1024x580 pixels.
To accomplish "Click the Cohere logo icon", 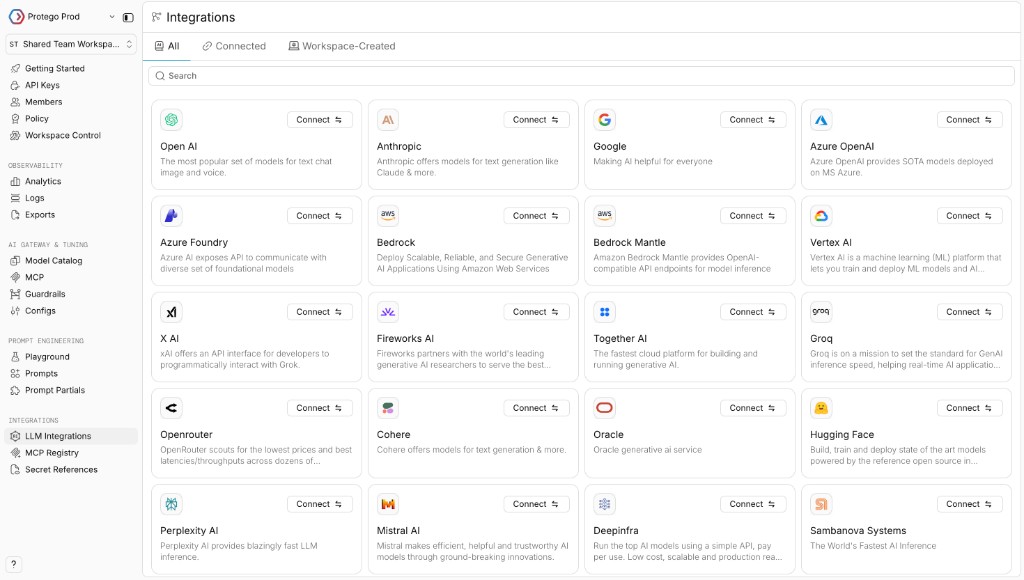I will pos(388,408).
